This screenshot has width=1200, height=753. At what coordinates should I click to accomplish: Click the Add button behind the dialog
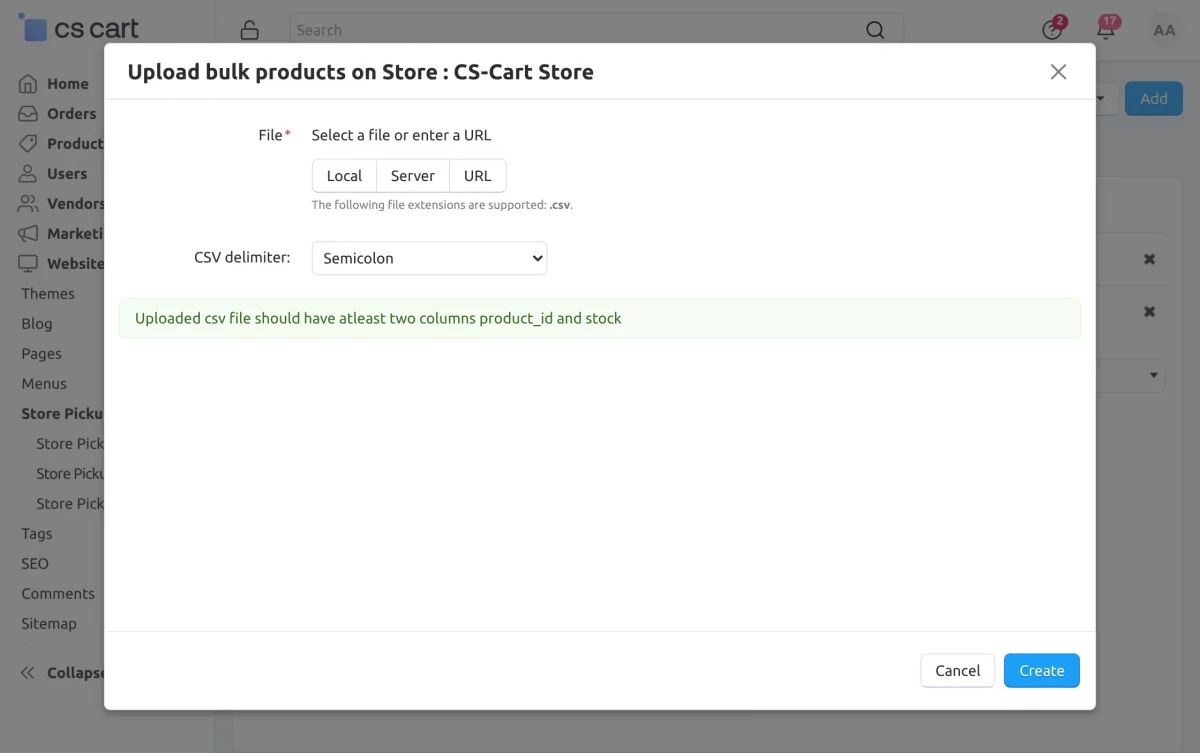pos(1154,98)
